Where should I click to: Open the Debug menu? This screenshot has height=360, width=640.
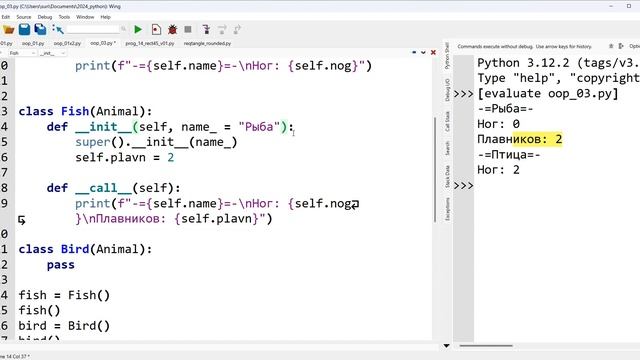(45, 17)
